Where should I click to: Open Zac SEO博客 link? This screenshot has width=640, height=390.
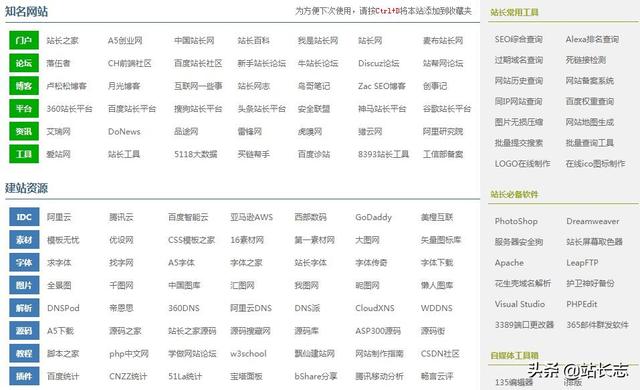point(382,86)
